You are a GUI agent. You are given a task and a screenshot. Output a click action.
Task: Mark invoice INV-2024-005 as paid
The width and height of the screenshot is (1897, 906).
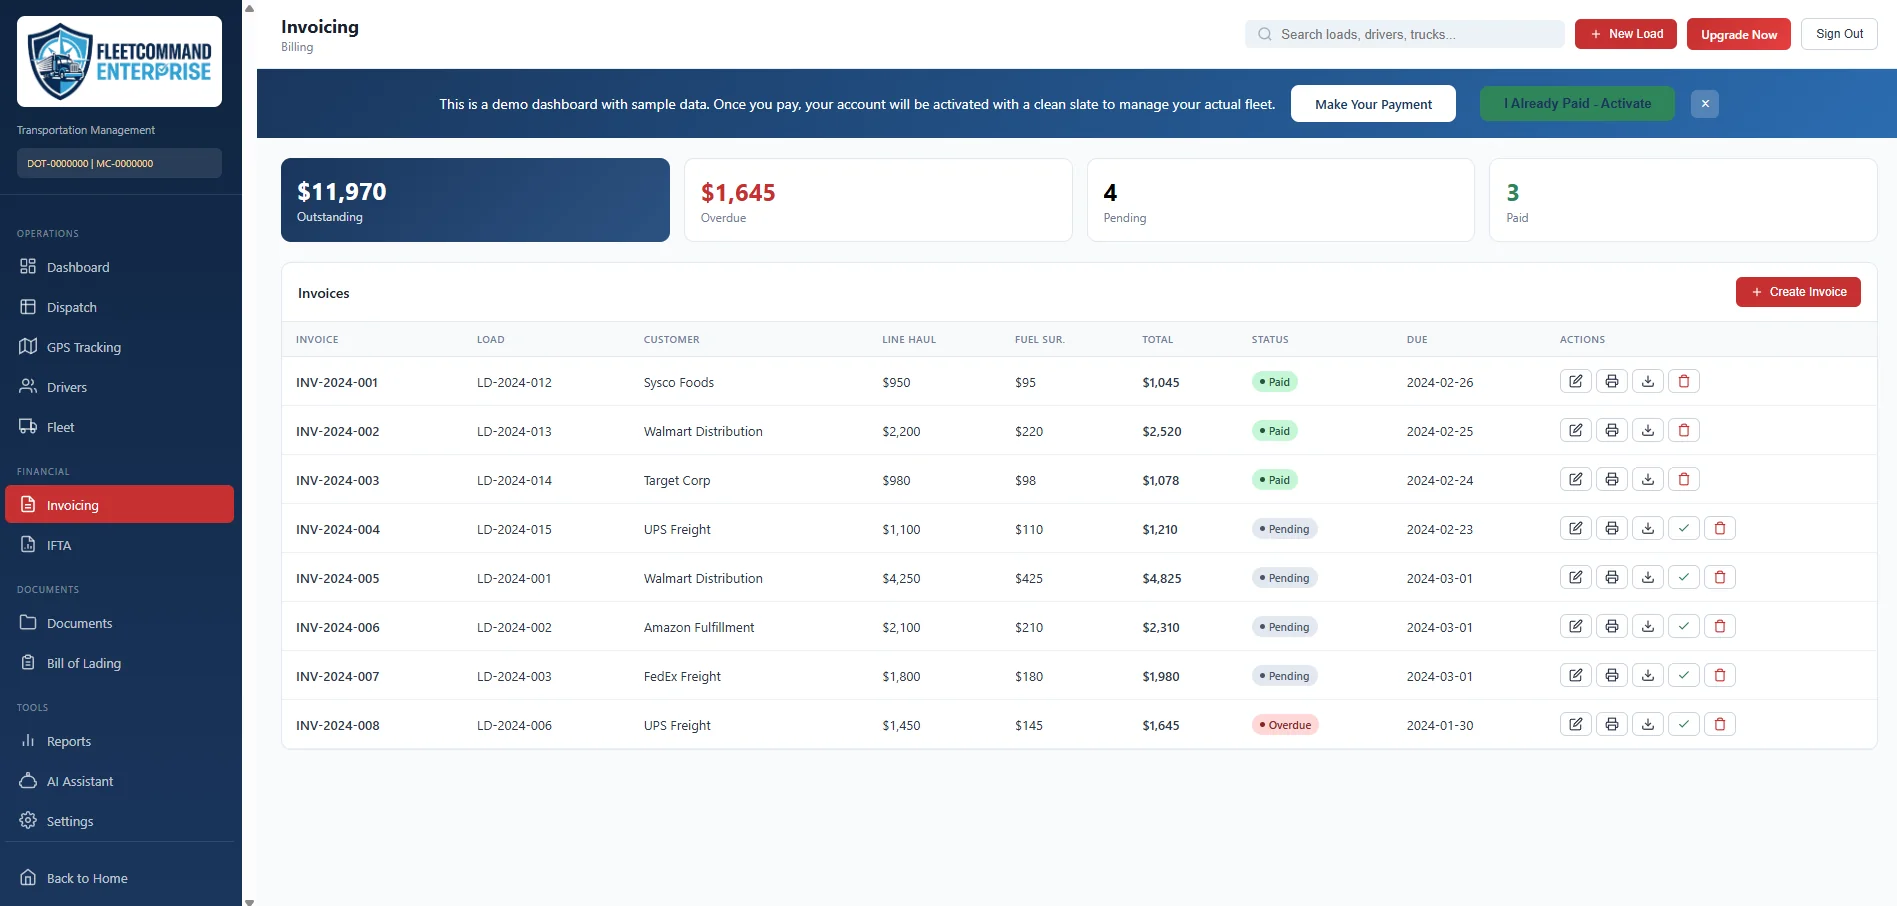coord(1684,577)
